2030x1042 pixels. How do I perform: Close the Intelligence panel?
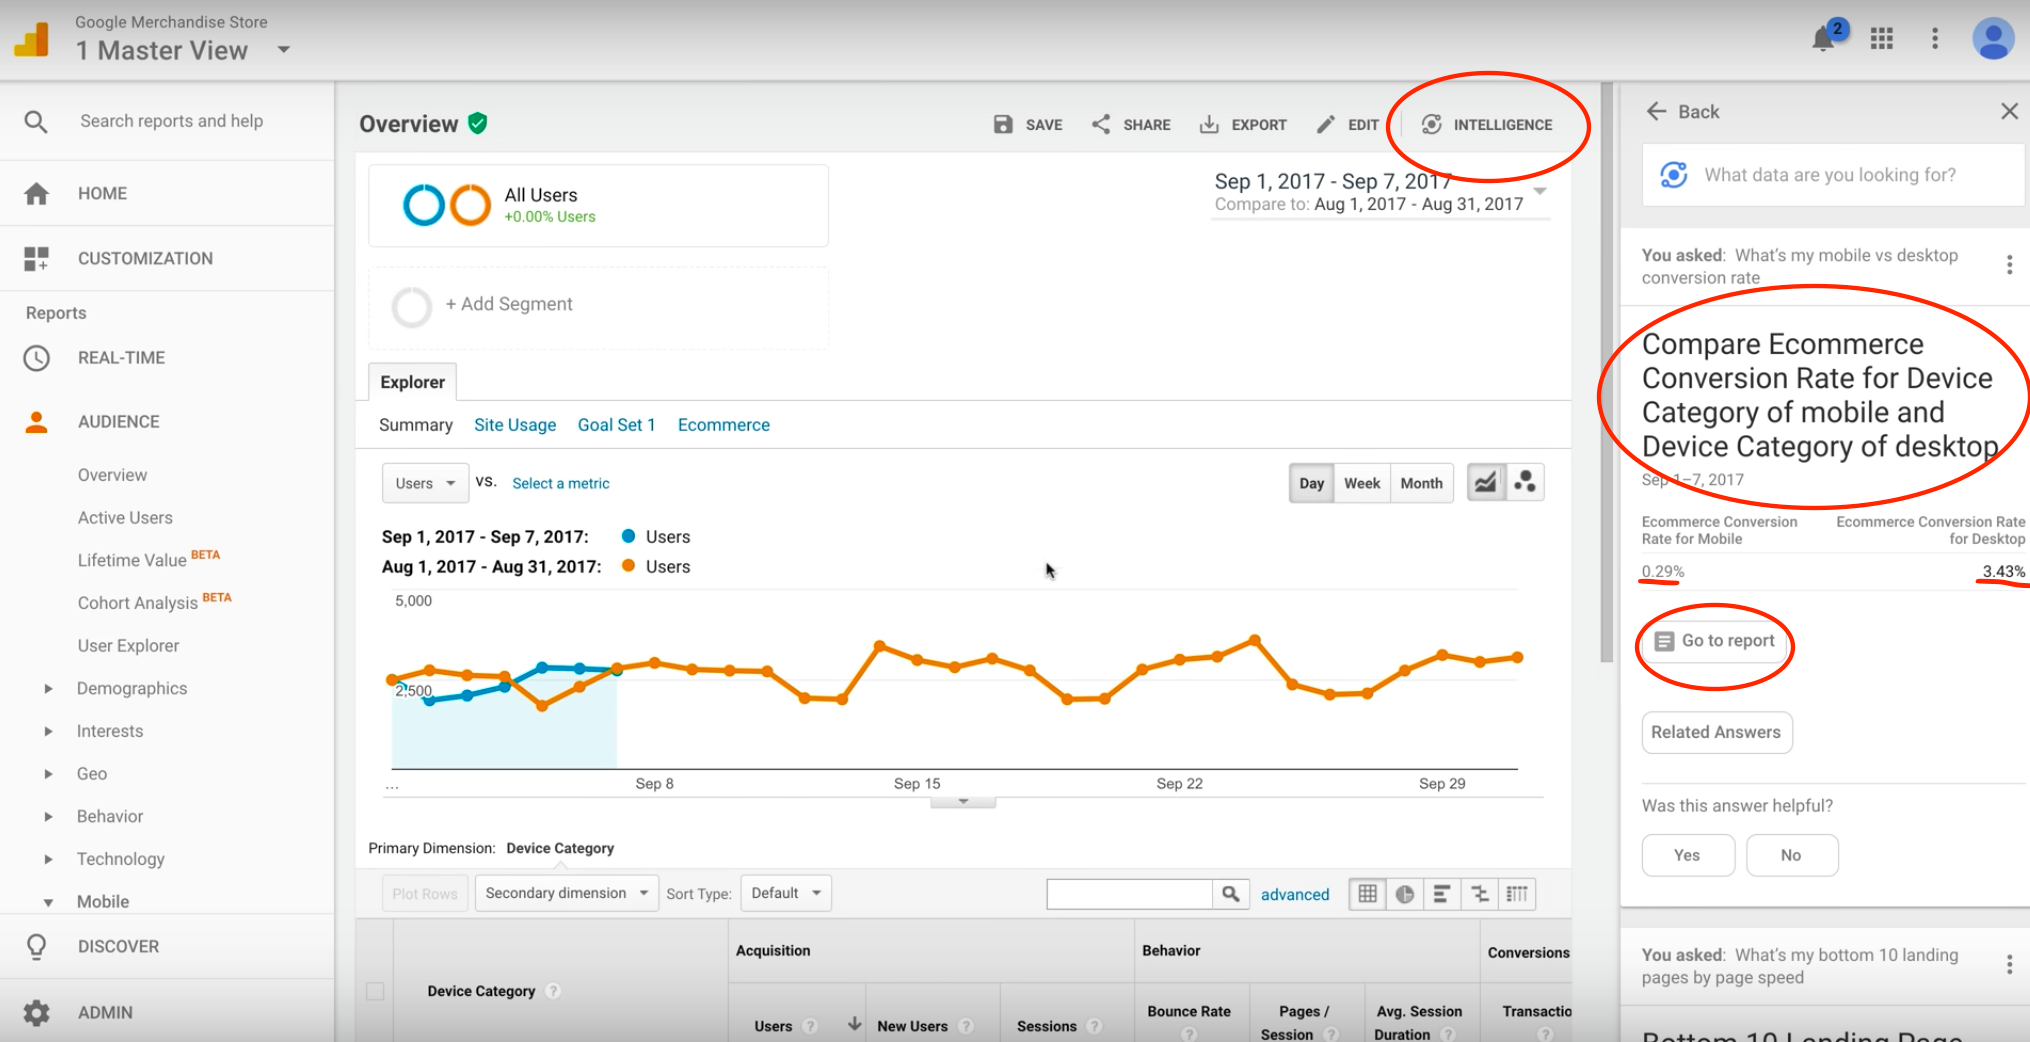tap(2009, 111)
